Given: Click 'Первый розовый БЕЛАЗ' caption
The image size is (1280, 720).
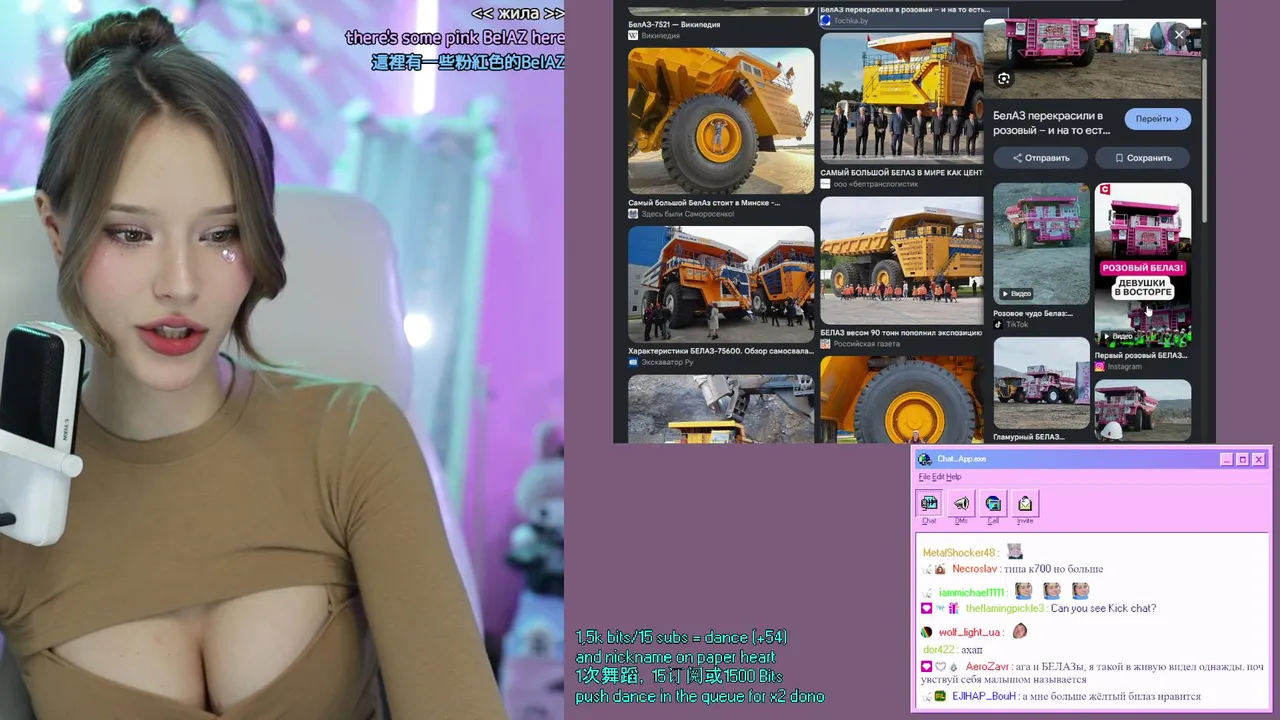Looking at the screenshot, I should coord(1141,355).
